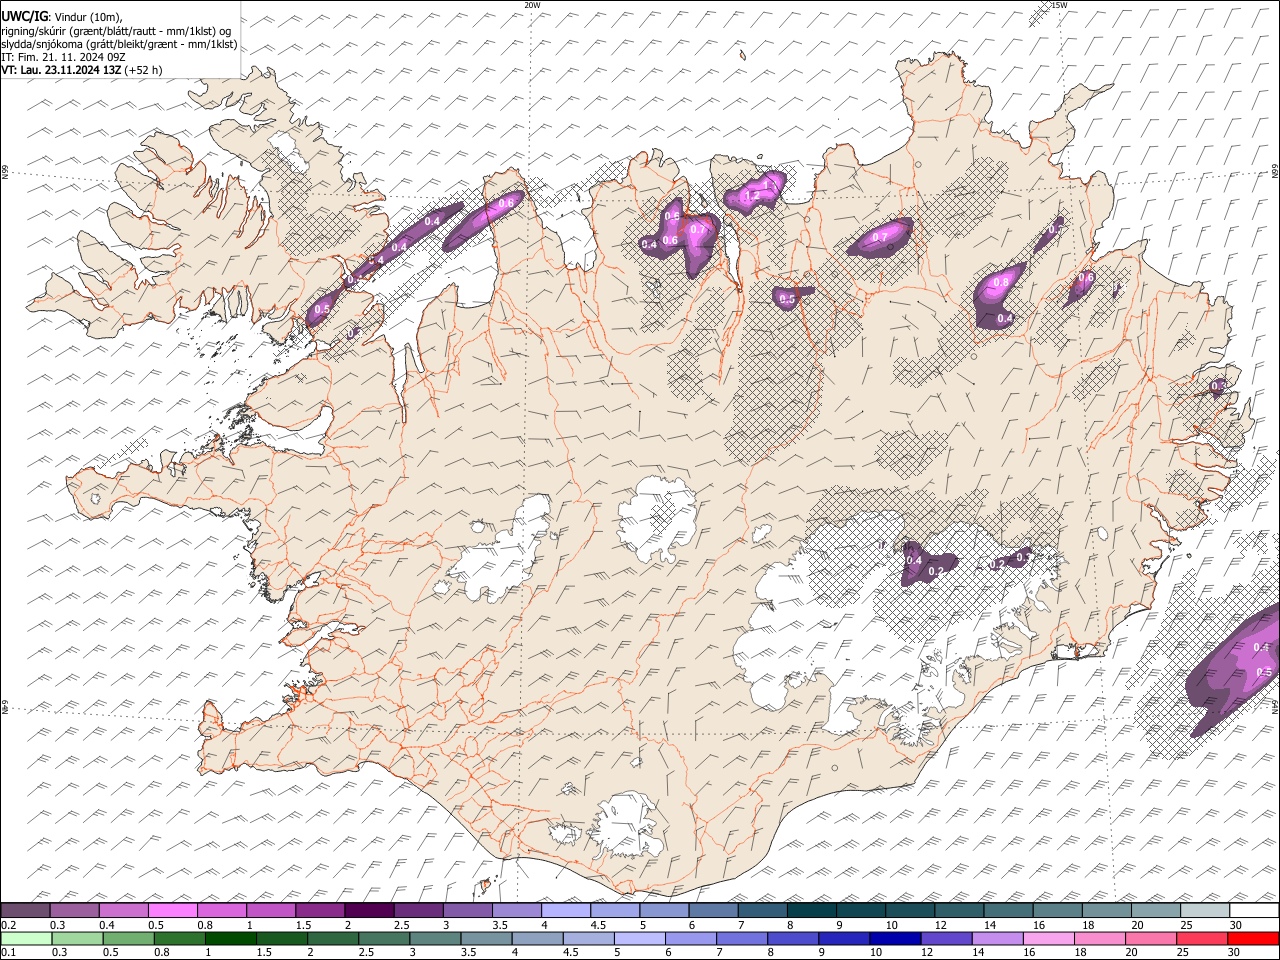The height and width of the screenshot is (960, 1280).
Task: Click the '15W' longitude label at top edge
Action: [1059, 5]
